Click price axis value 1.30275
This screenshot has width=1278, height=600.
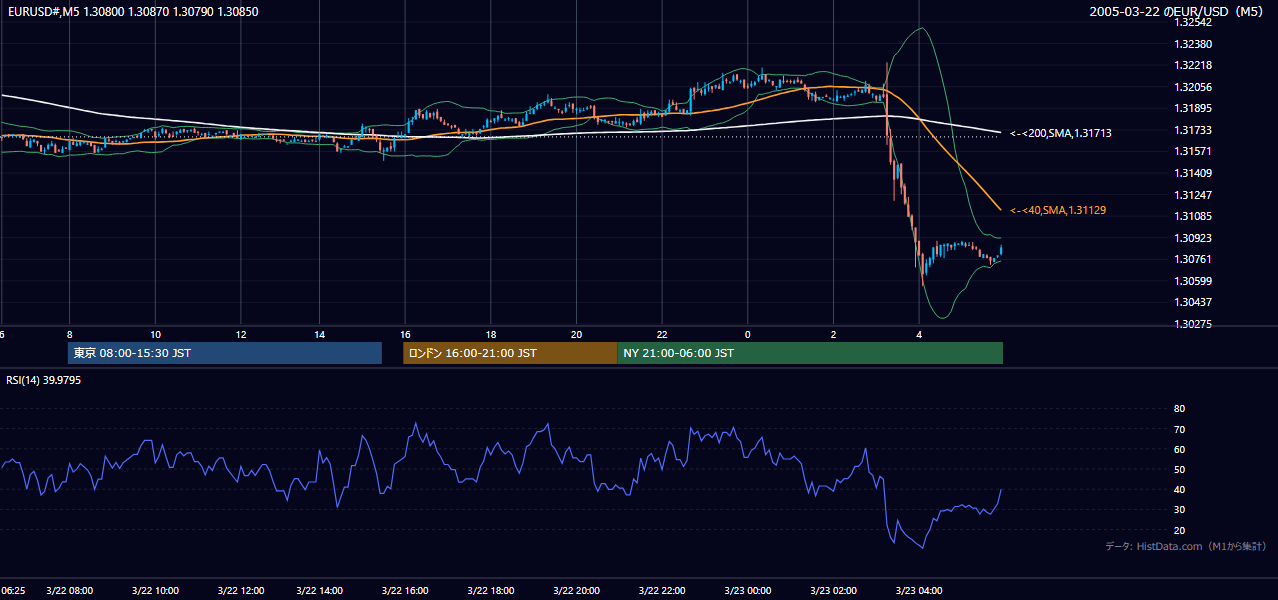click(1193, 324)
